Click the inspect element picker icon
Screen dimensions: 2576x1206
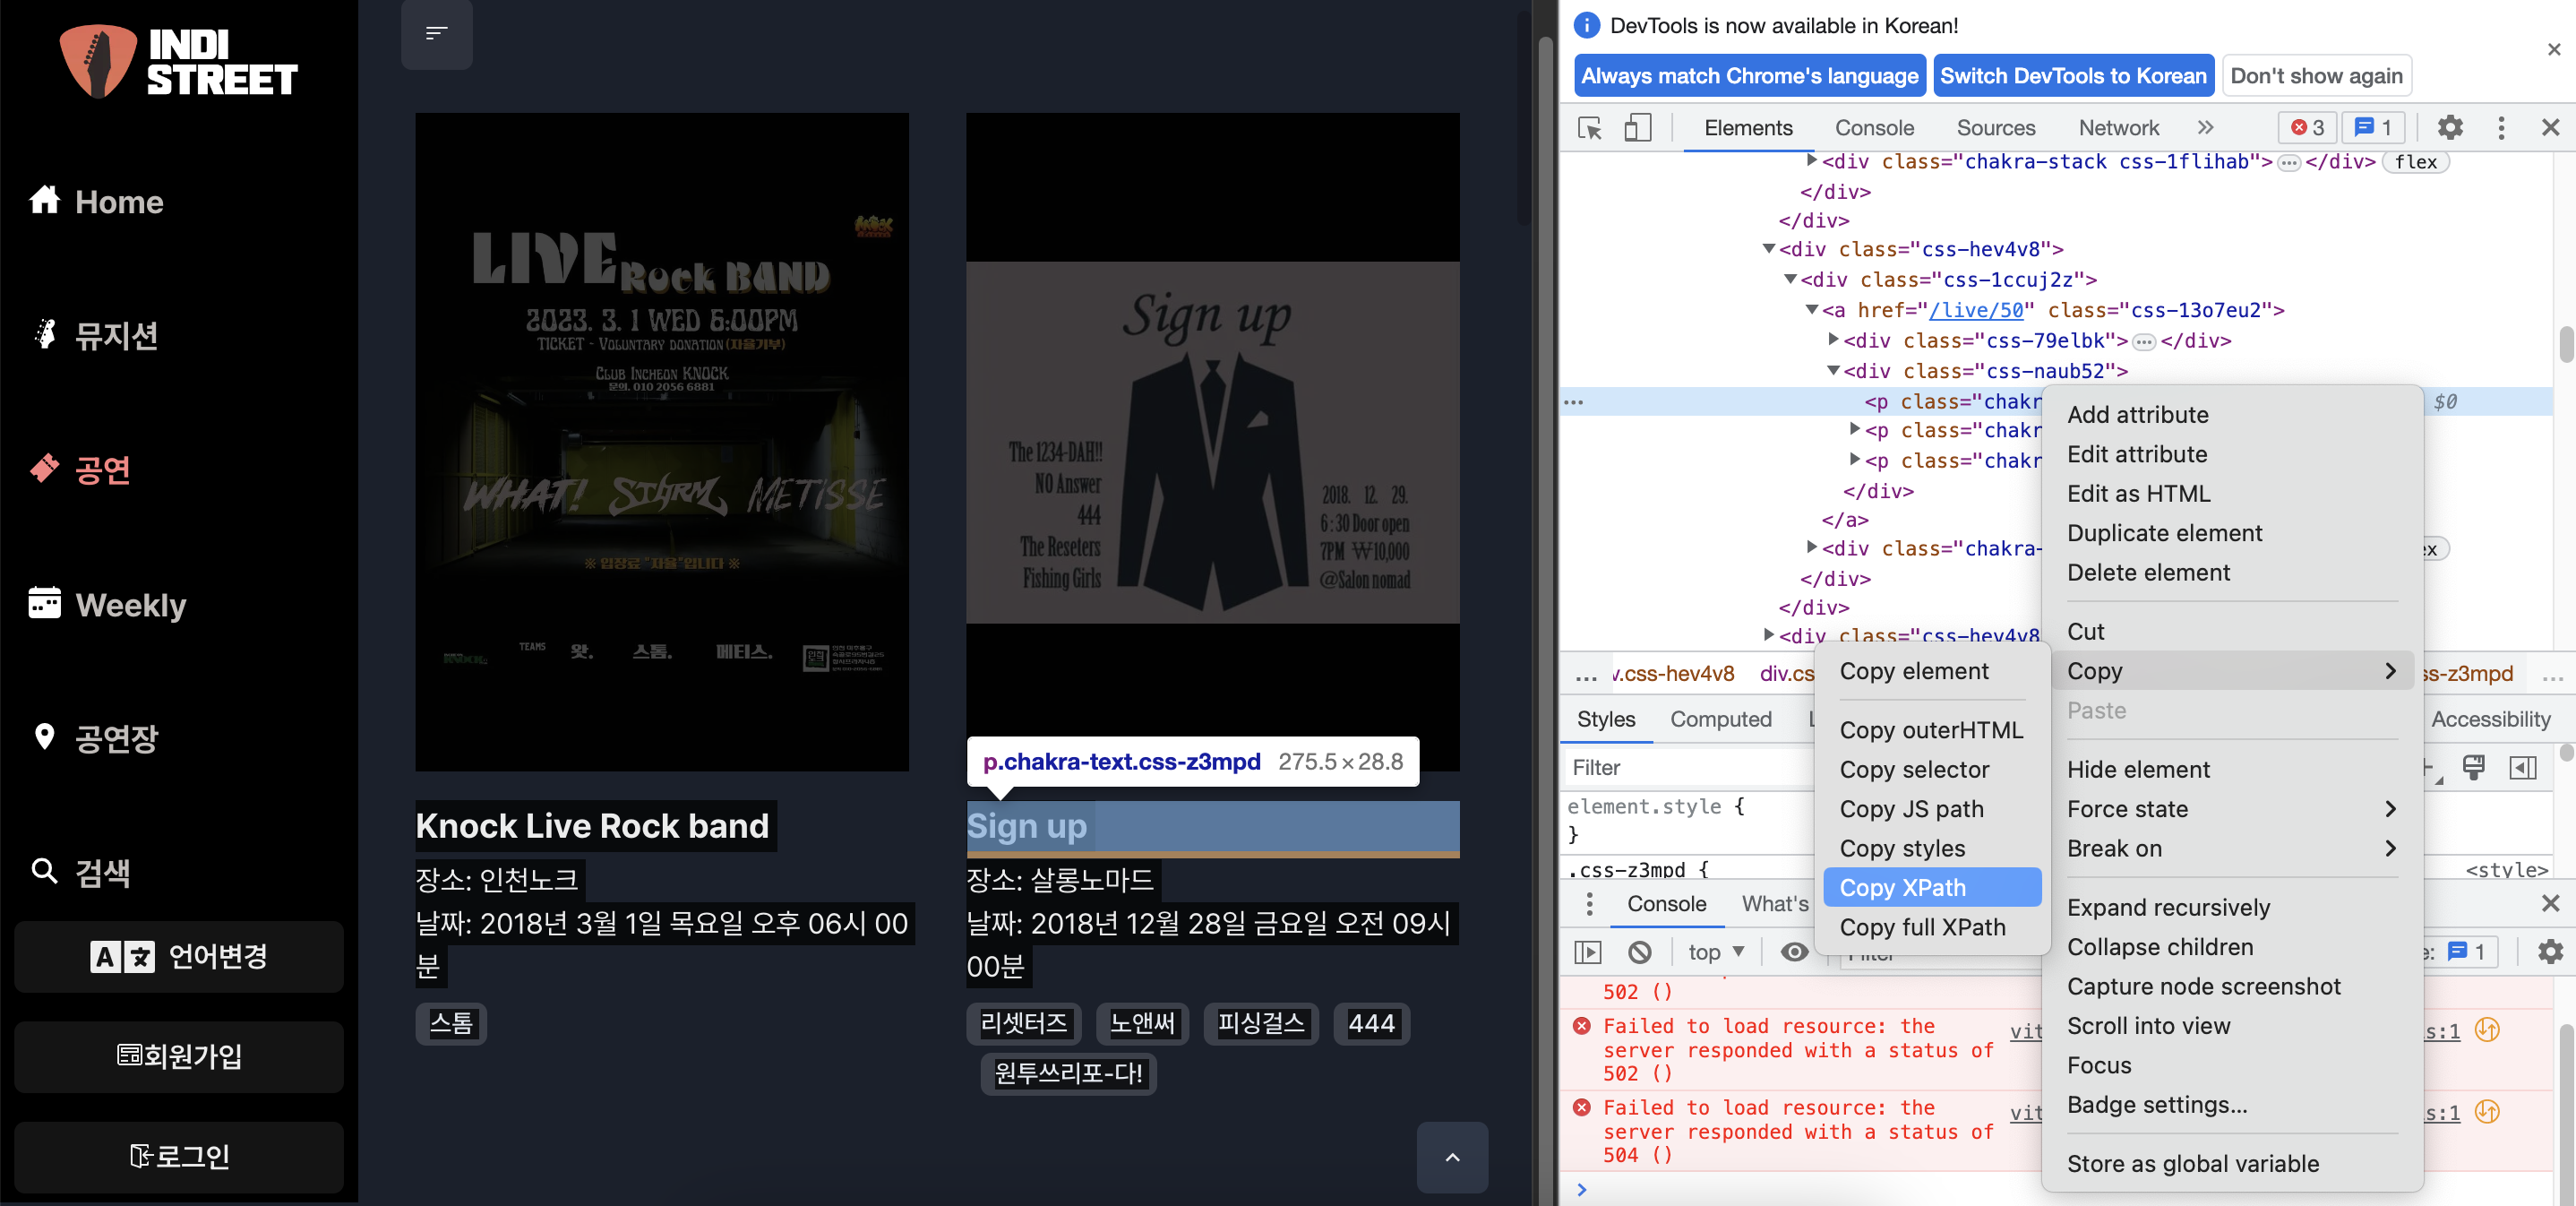tap(1589, 128)
